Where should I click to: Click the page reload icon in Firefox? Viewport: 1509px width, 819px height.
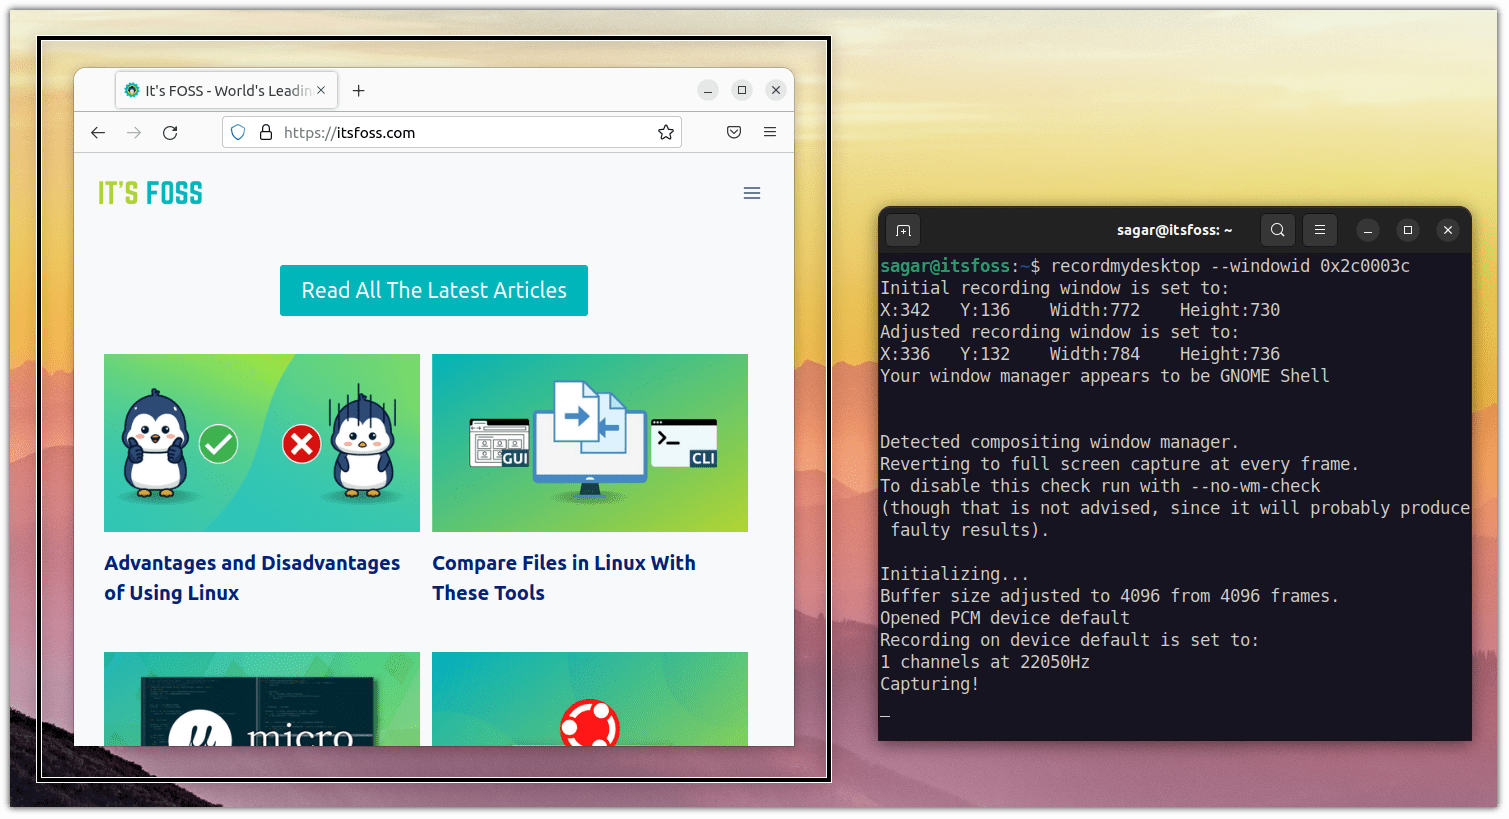click(169, 131)
